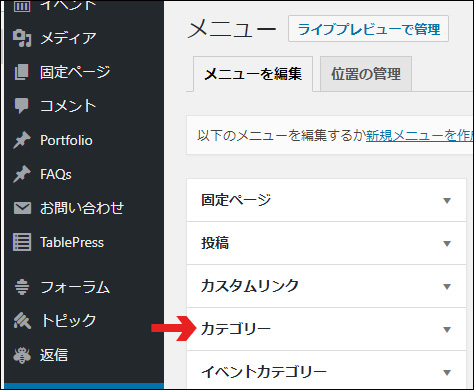474x390 pixels.
Task: Expand the カテゴリー section arrow
Action: 447,330
